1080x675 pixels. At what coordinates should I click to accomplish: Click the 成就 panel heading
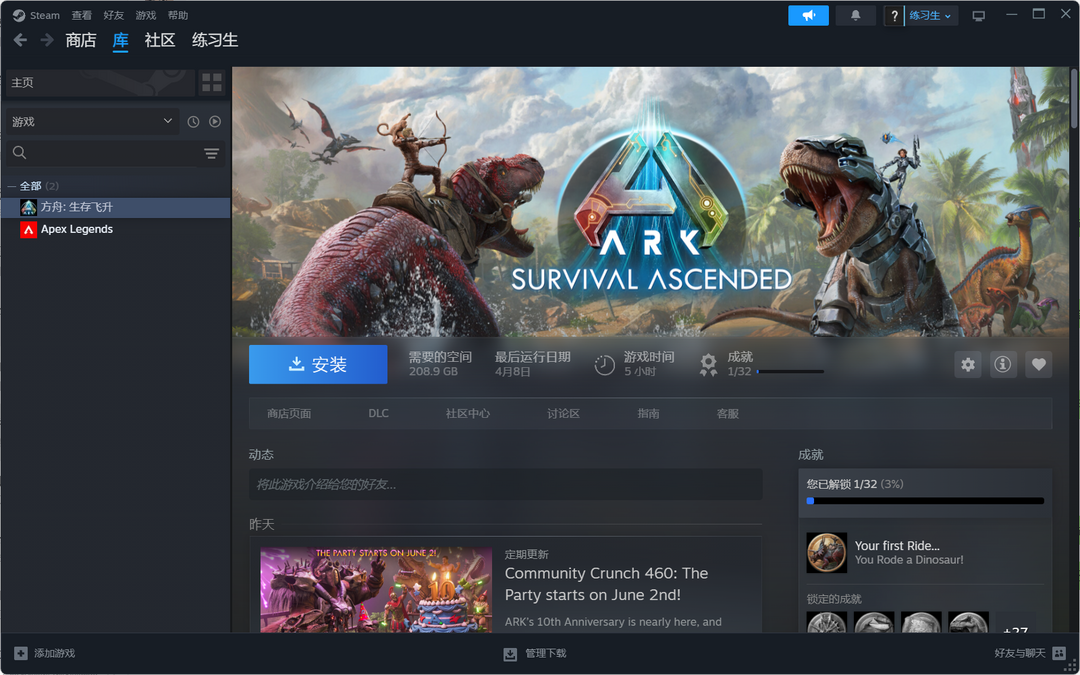click(811, 455)
